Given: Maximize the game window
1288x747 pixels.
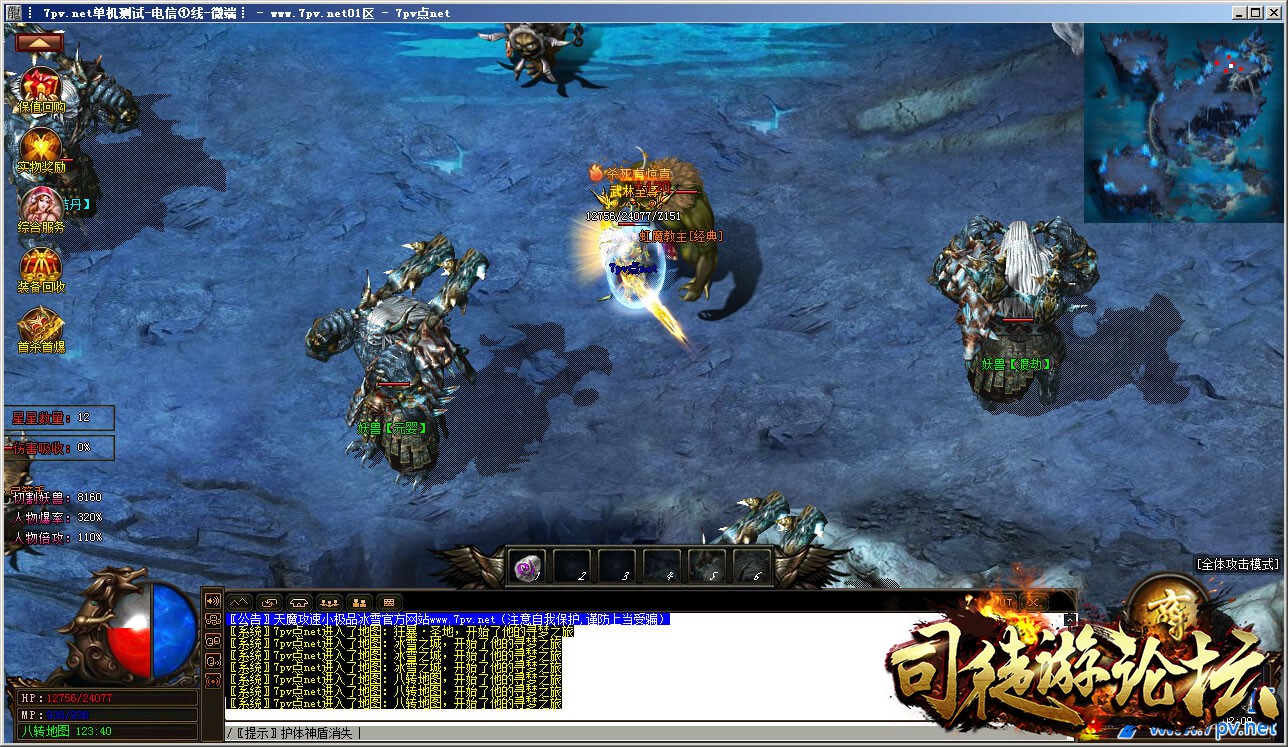Looking at the screenshot, I should tap(1254, 13).
